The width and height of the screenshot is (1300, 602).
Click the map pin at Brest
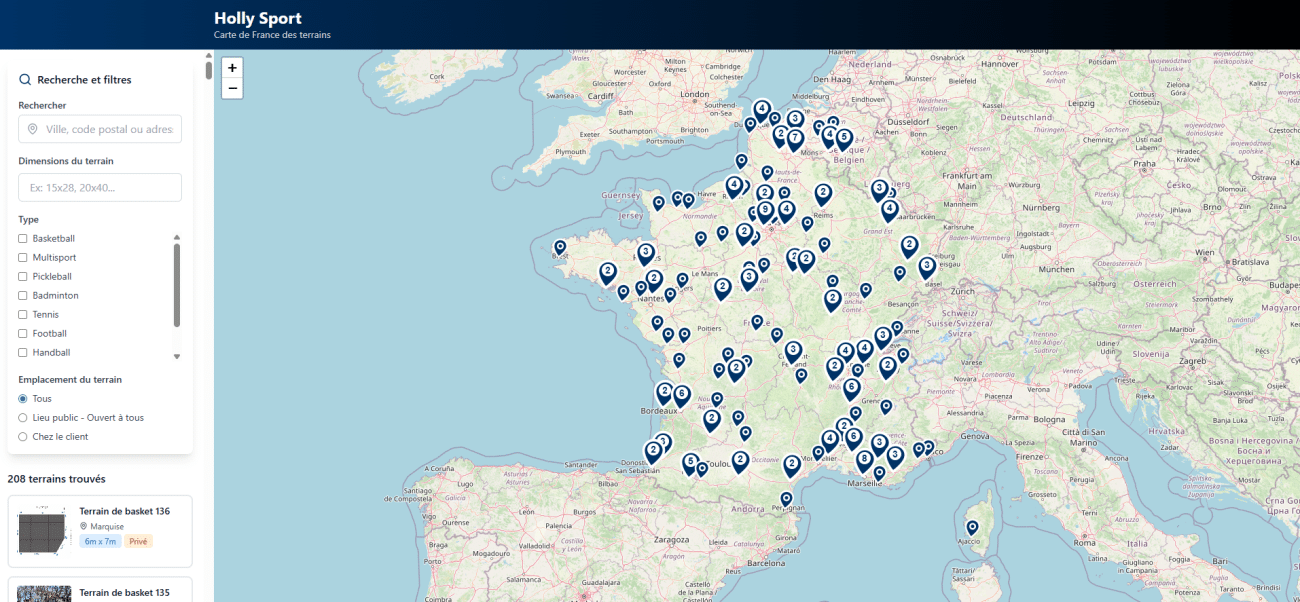[560, 247]
